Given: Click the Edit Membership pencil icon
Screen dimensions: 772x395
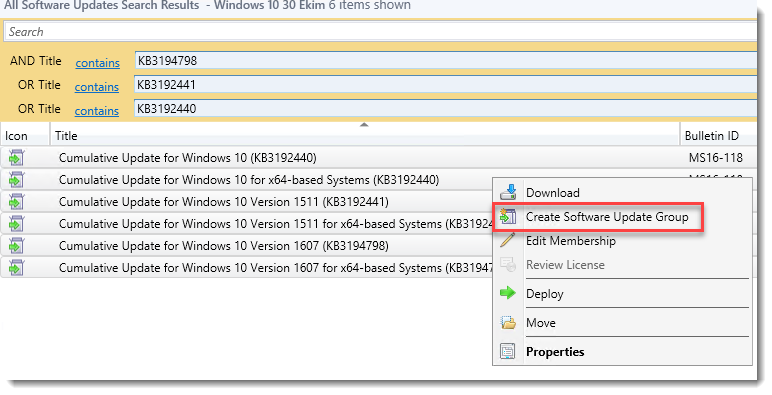Looking at the screenshot, I should (508, 240).
